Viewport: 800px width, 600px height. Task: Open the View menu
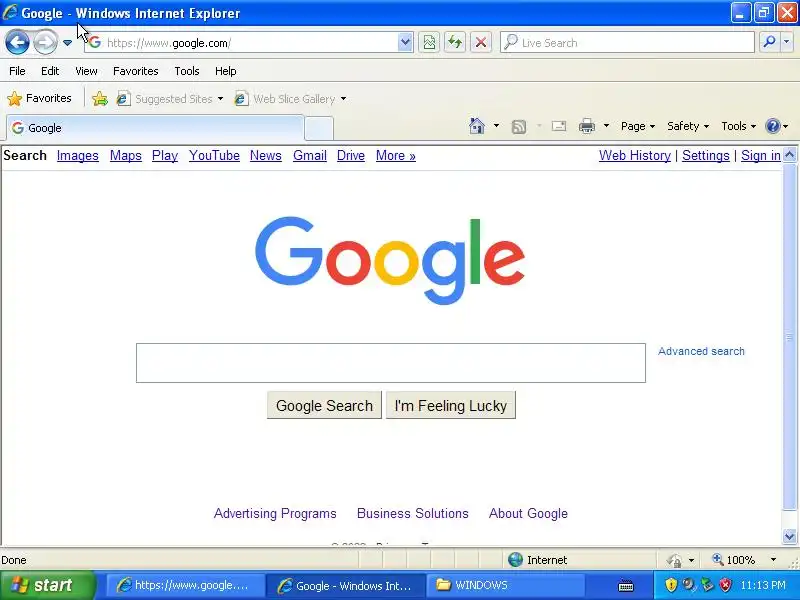(x=86, y=71)
